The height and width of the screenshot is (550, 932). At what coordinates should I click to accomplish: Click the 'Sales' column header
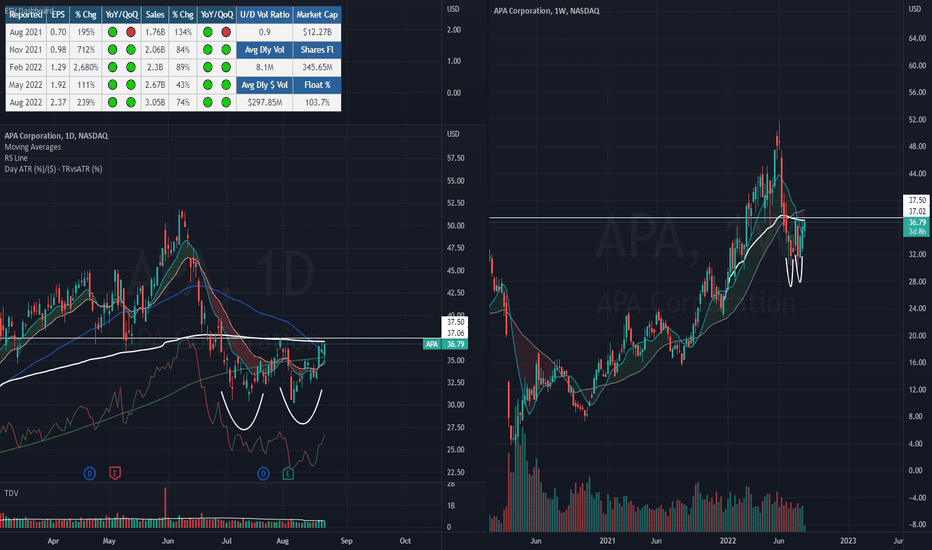[x=155, y=14]
